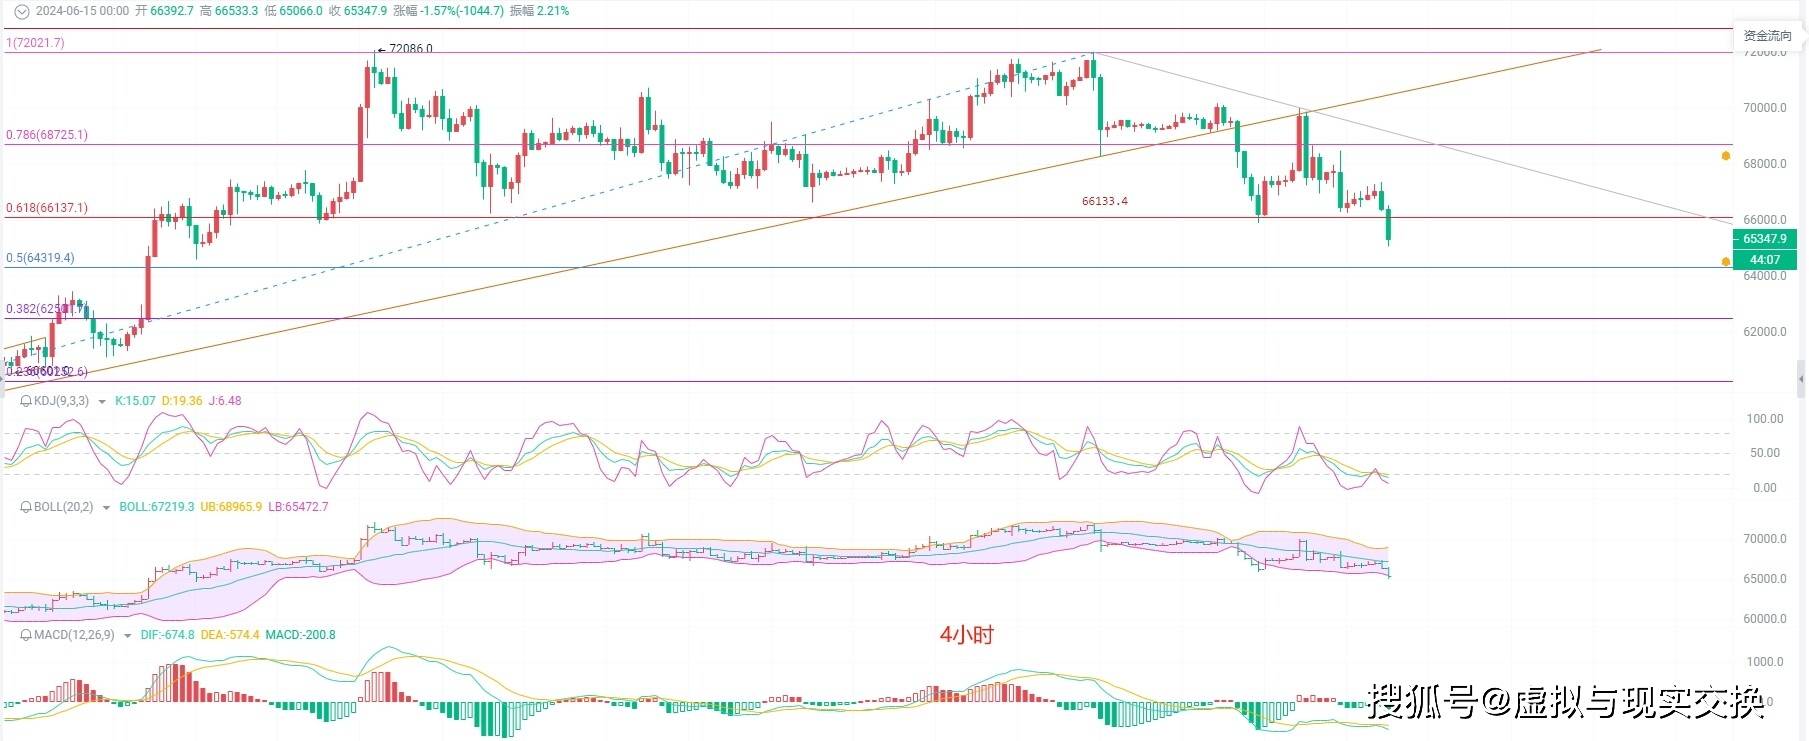Click the MACD(12,26,9) indicator label
1809x741 pixels.
coord(75,635)
